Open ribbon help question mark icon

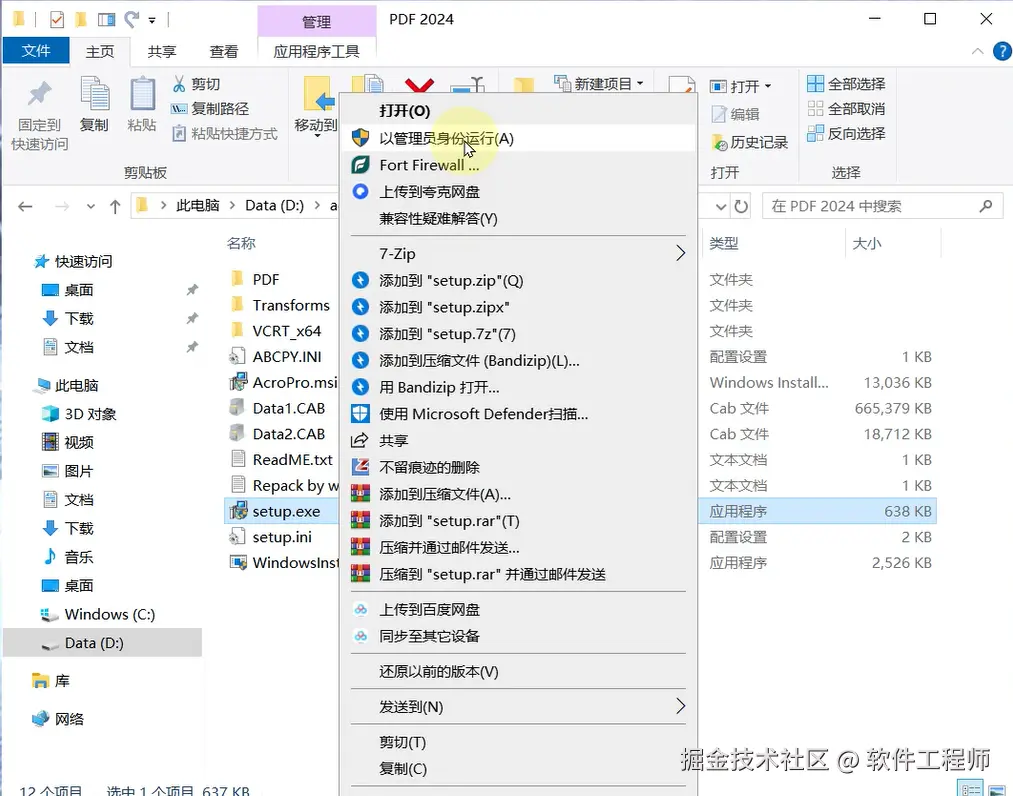pyautogui.click(x=1002, y=51)
